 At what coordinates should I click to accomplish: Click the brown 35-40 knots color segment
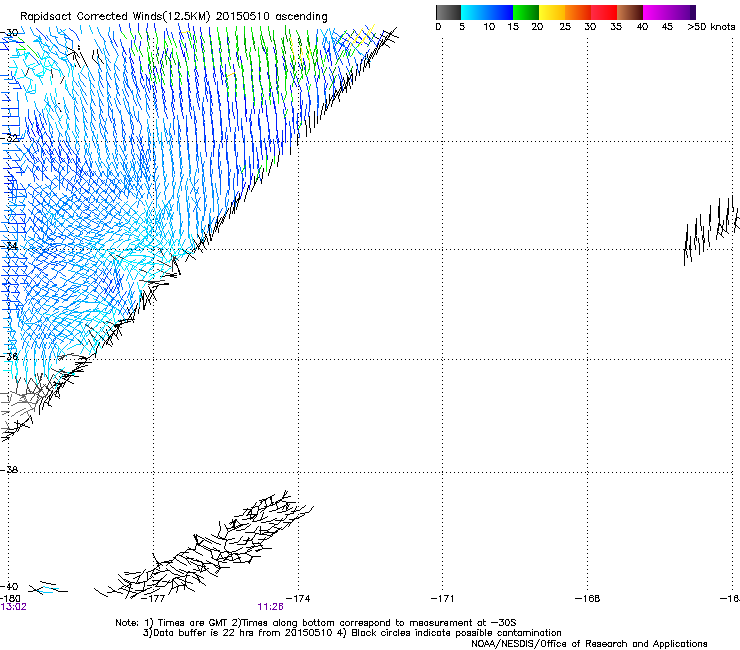[630, 12]
